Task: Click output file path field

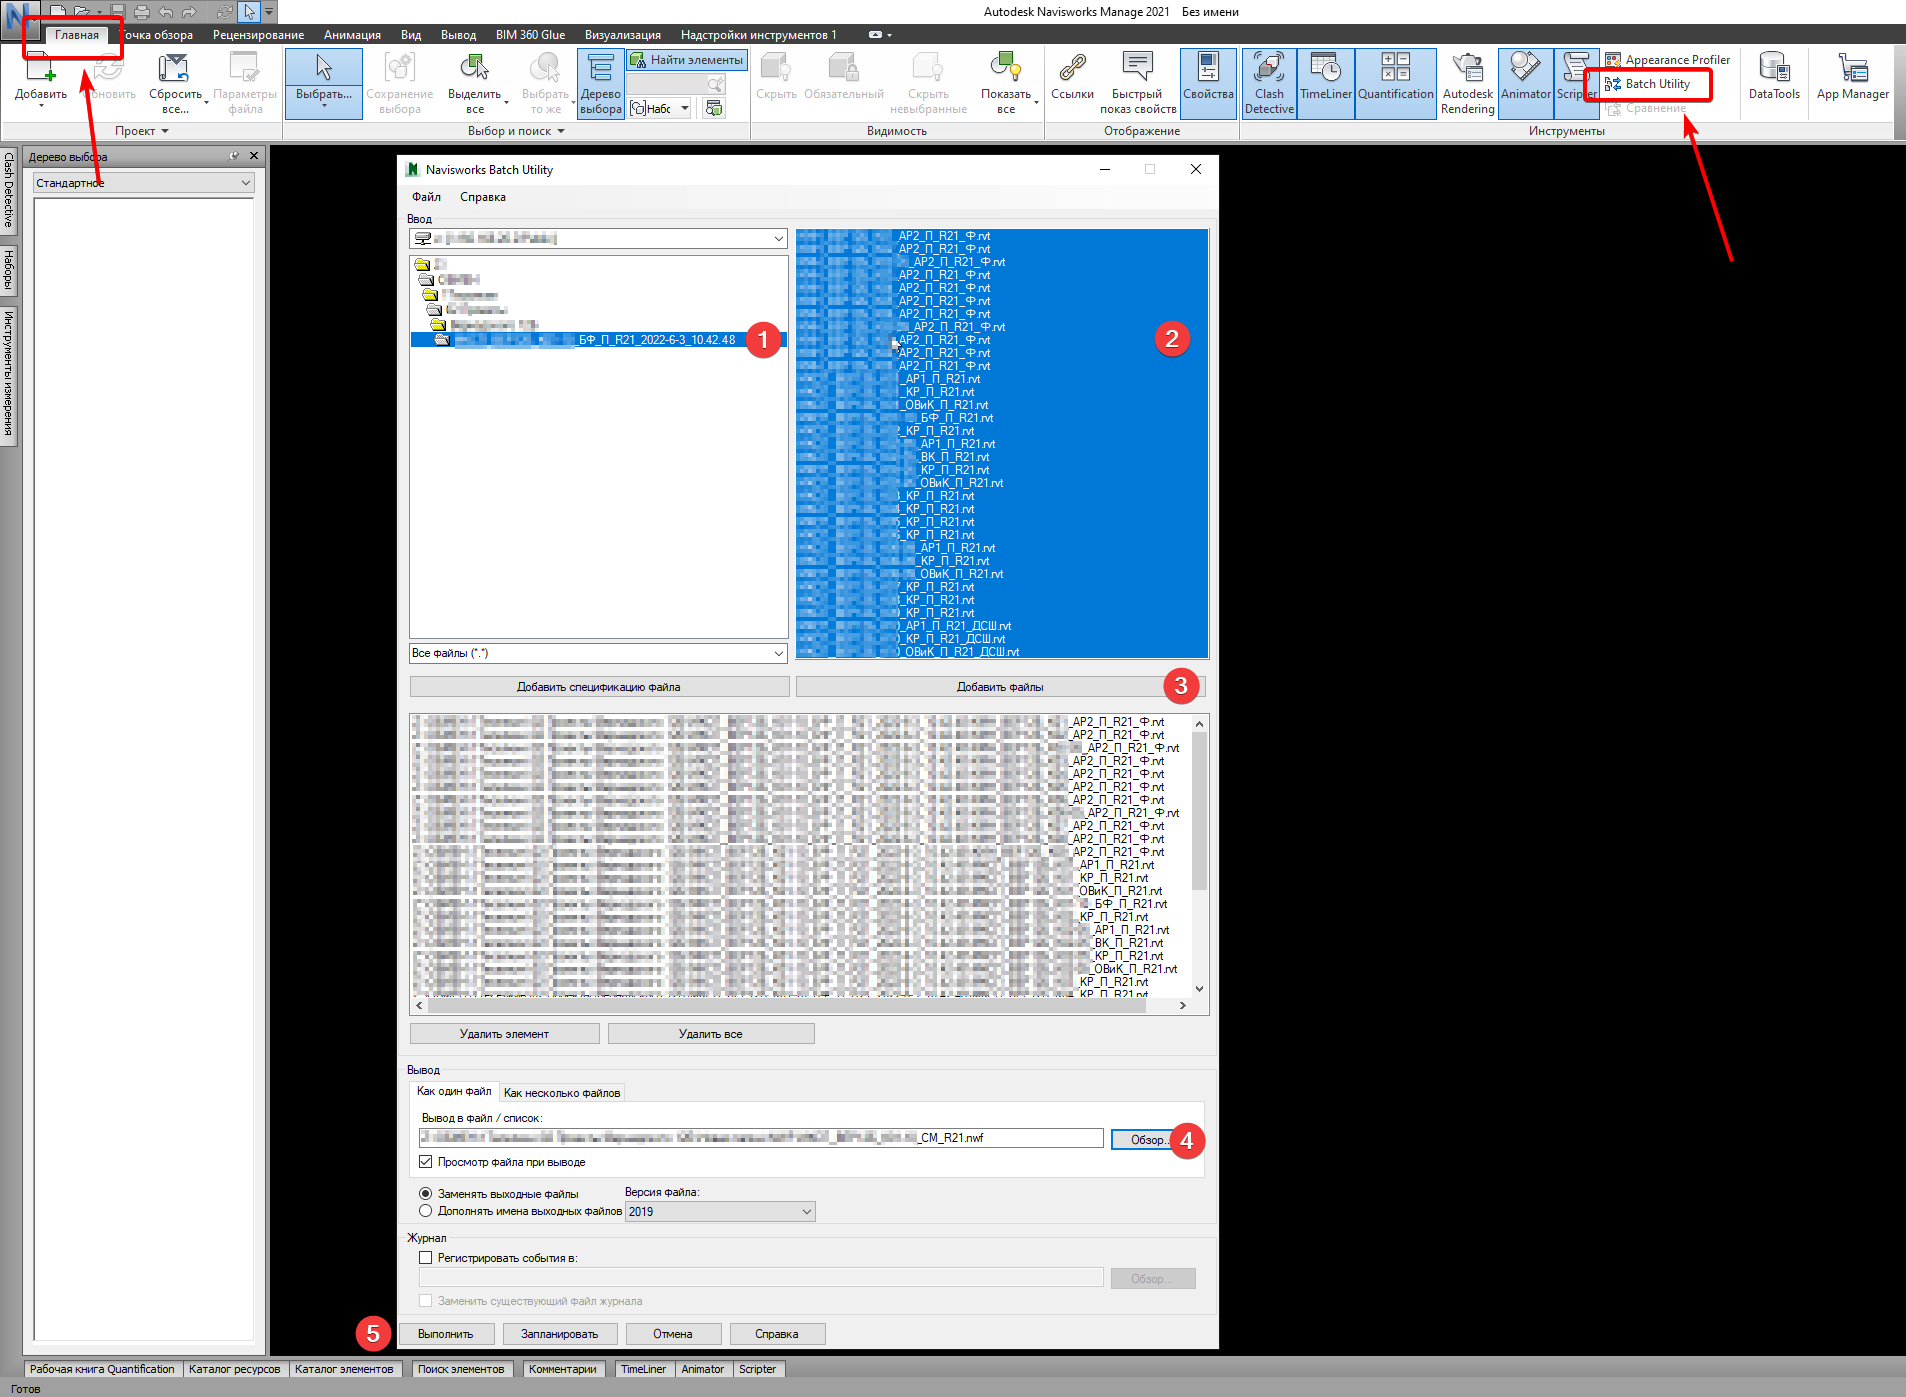Action: (761, 1138)
